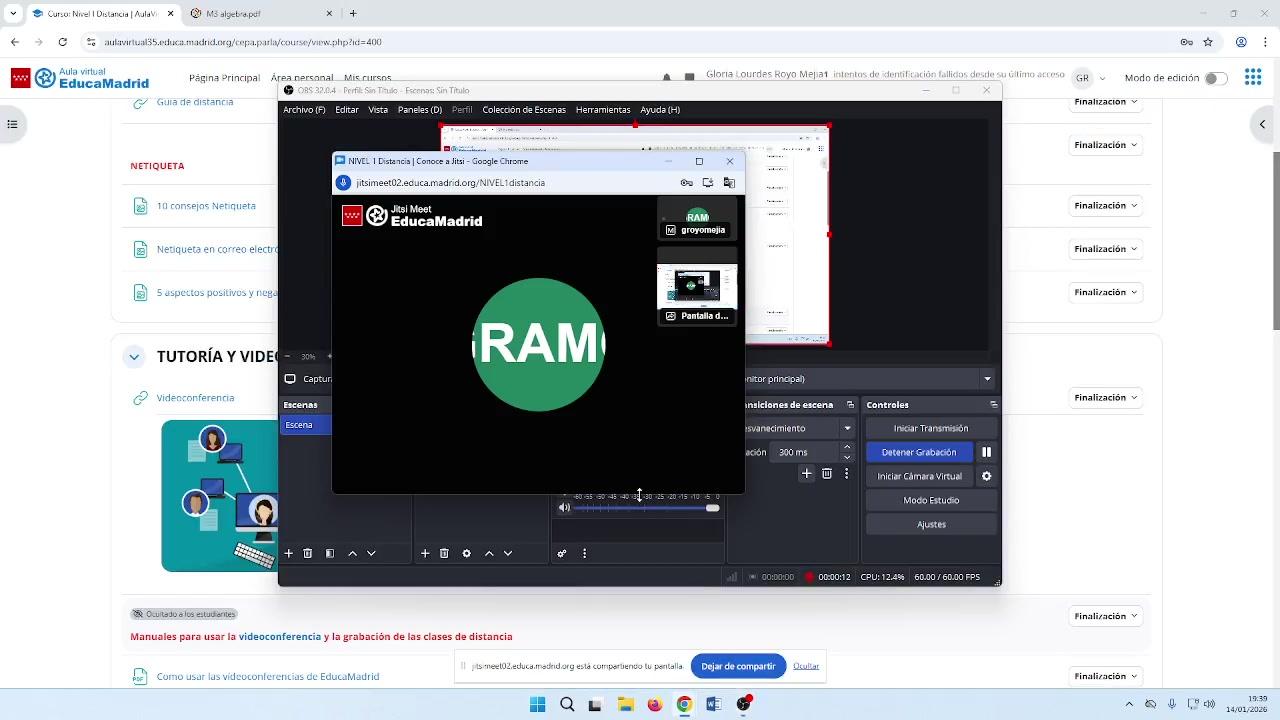Open source properties gear in Sources panel
This screenshot has width=1280, height=720.
click(466, 553)
